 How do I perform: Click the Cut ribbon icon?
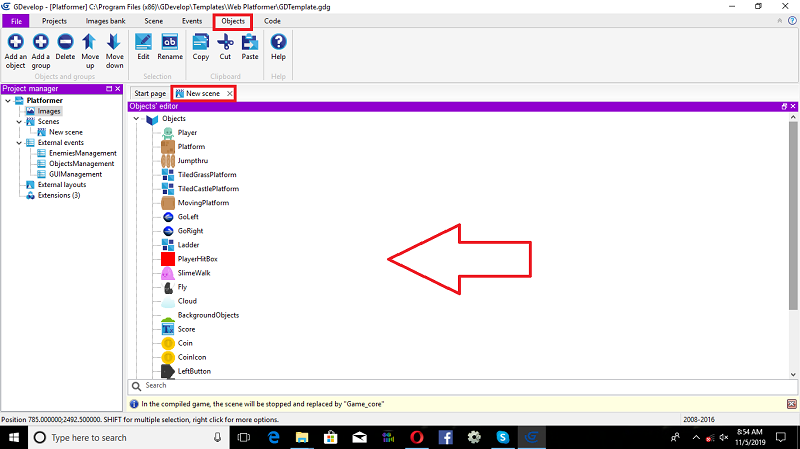pyautogui.click(x=225, y=42)
